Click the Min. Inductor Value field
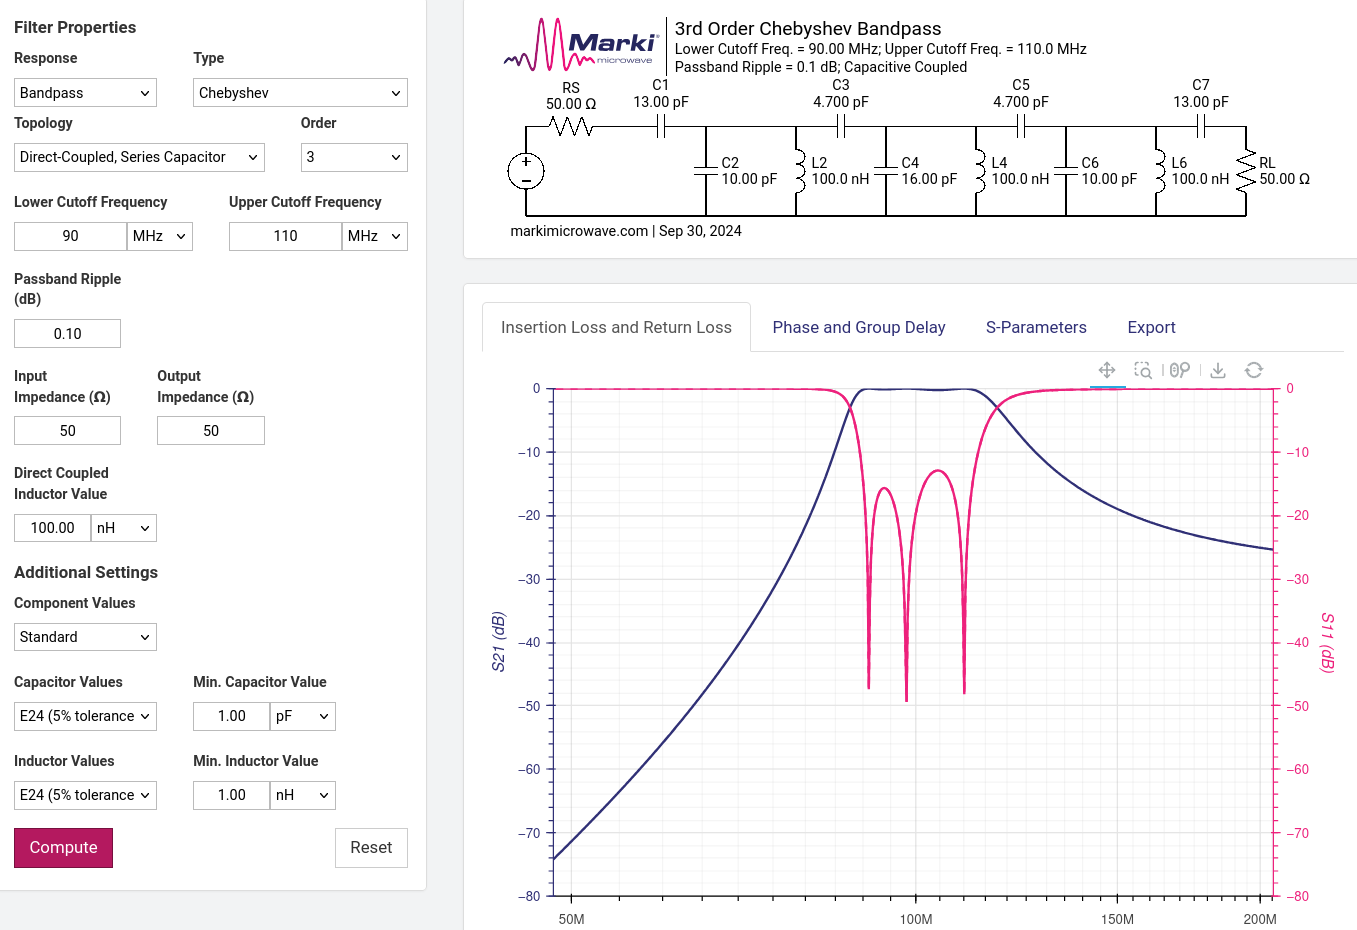Viewport: 1357px width, 930px height. 231,795
